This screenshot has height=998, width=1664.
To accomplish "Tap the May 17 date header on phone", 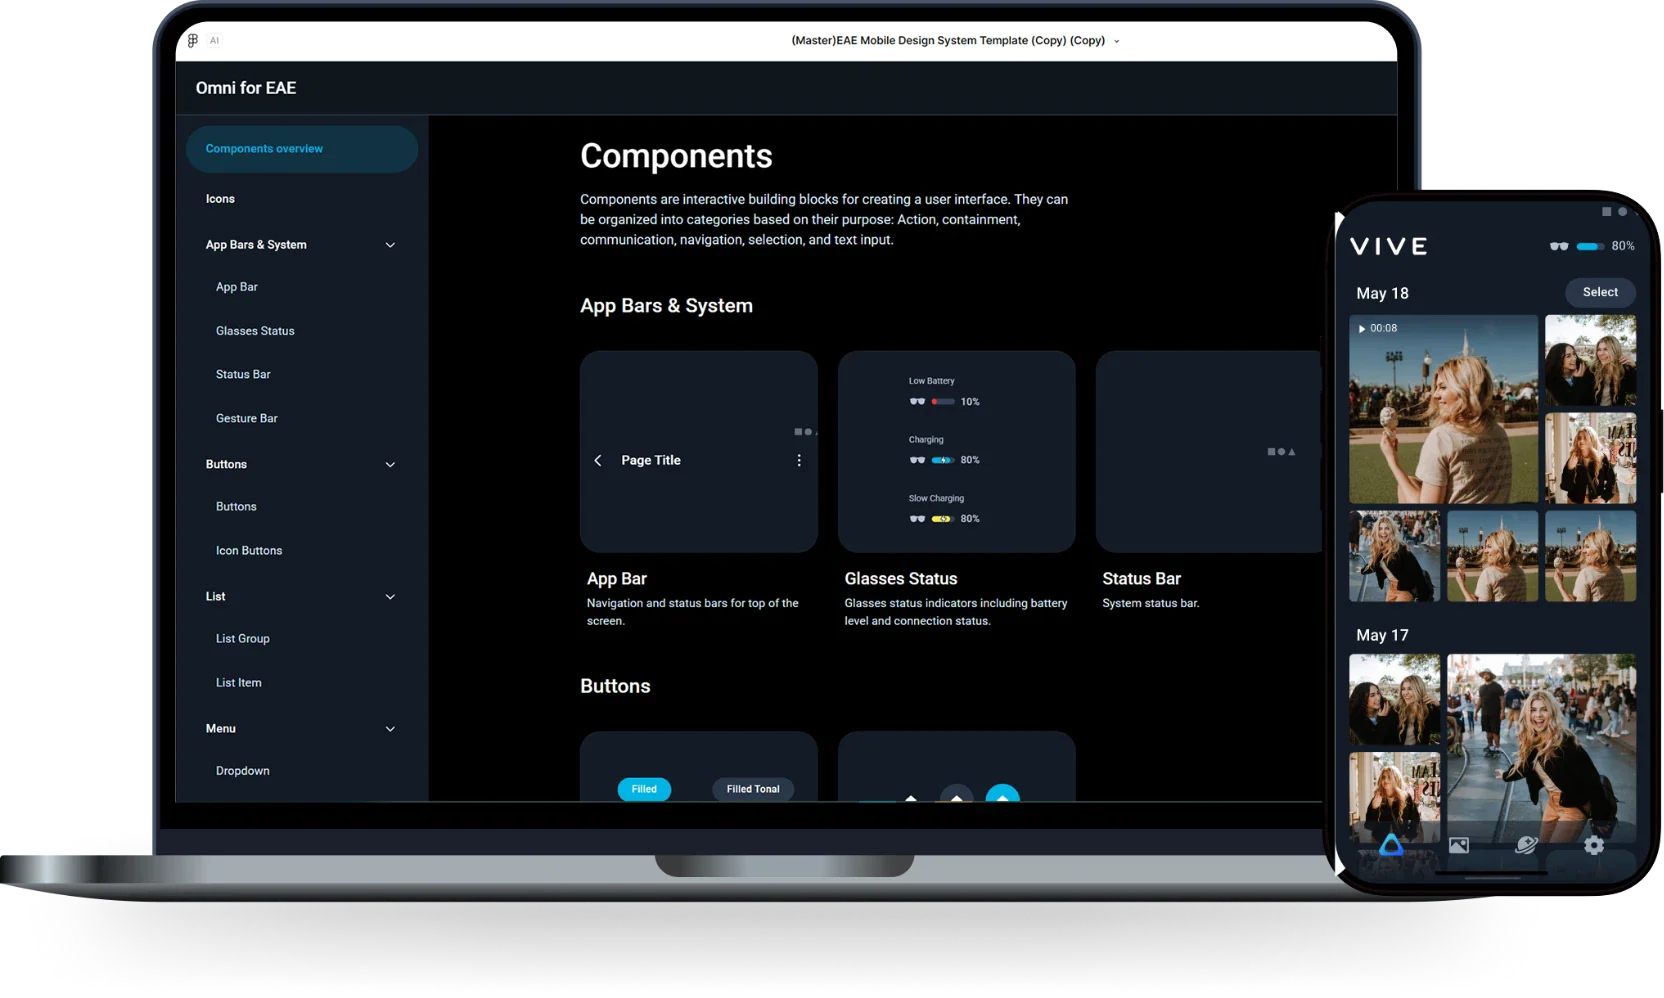I will [1382, 636].
